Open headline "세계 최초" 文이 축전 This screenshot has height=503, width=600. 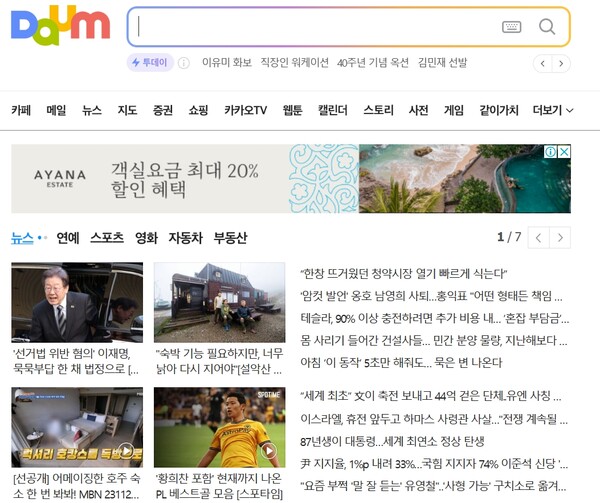click(x=431, y=396)
